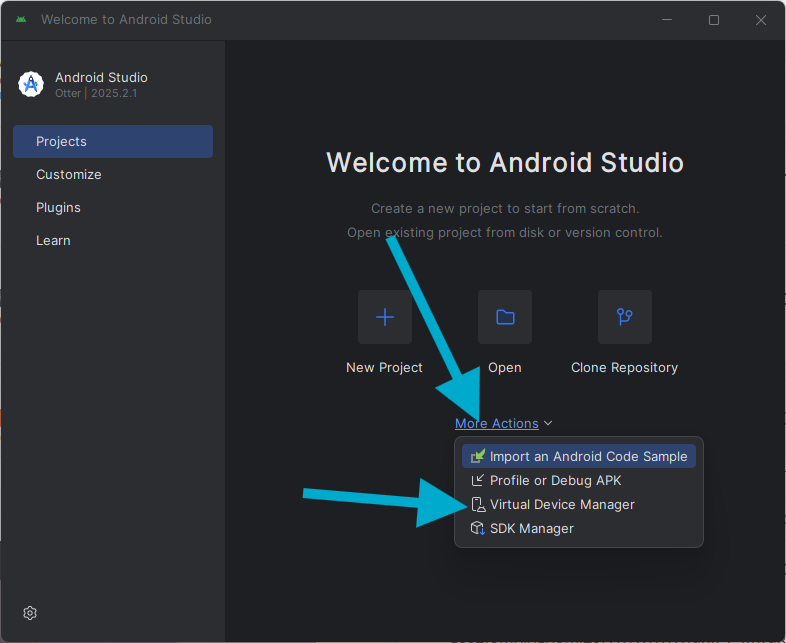Select Import an Android Code Sample
Image resolution: width=786 pixels, height=643 pixels.
588,456
